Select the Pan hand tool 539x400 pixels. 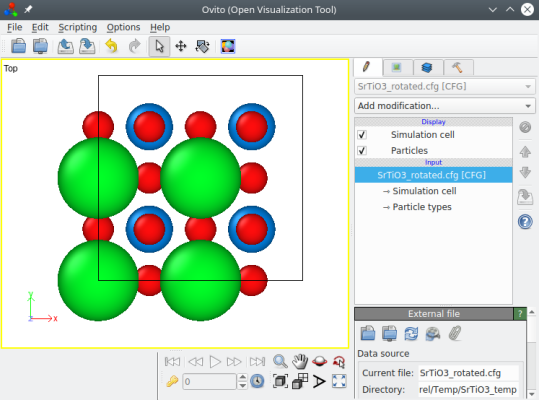(300, 362)
